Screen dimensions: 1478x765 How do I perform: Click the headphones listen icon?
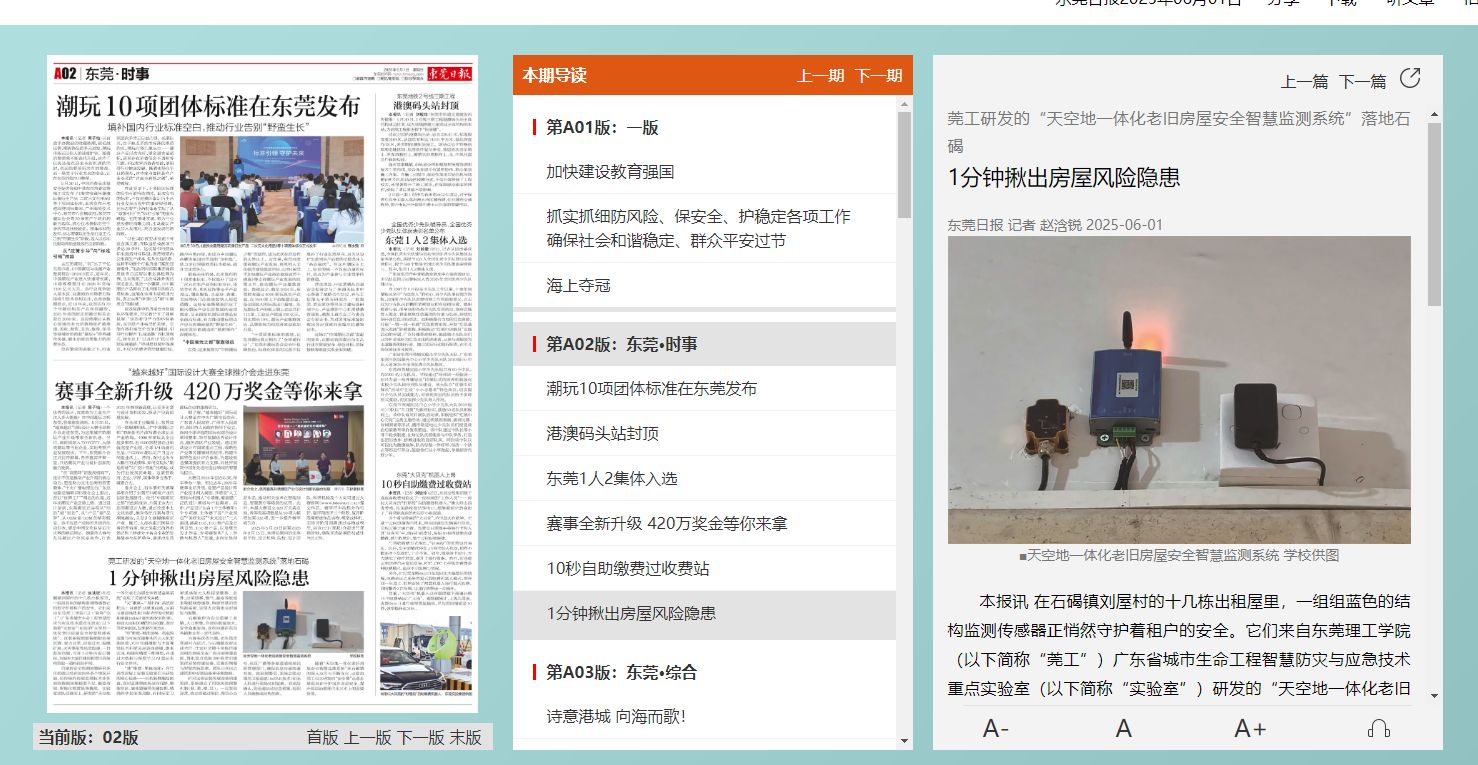coord(1378,729)
